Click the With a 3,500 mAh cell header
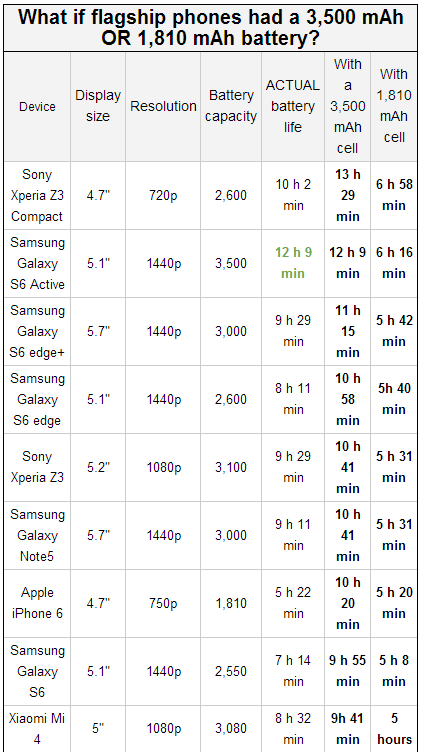The width and height of the screenshot is (425, 752). point(347,106)
